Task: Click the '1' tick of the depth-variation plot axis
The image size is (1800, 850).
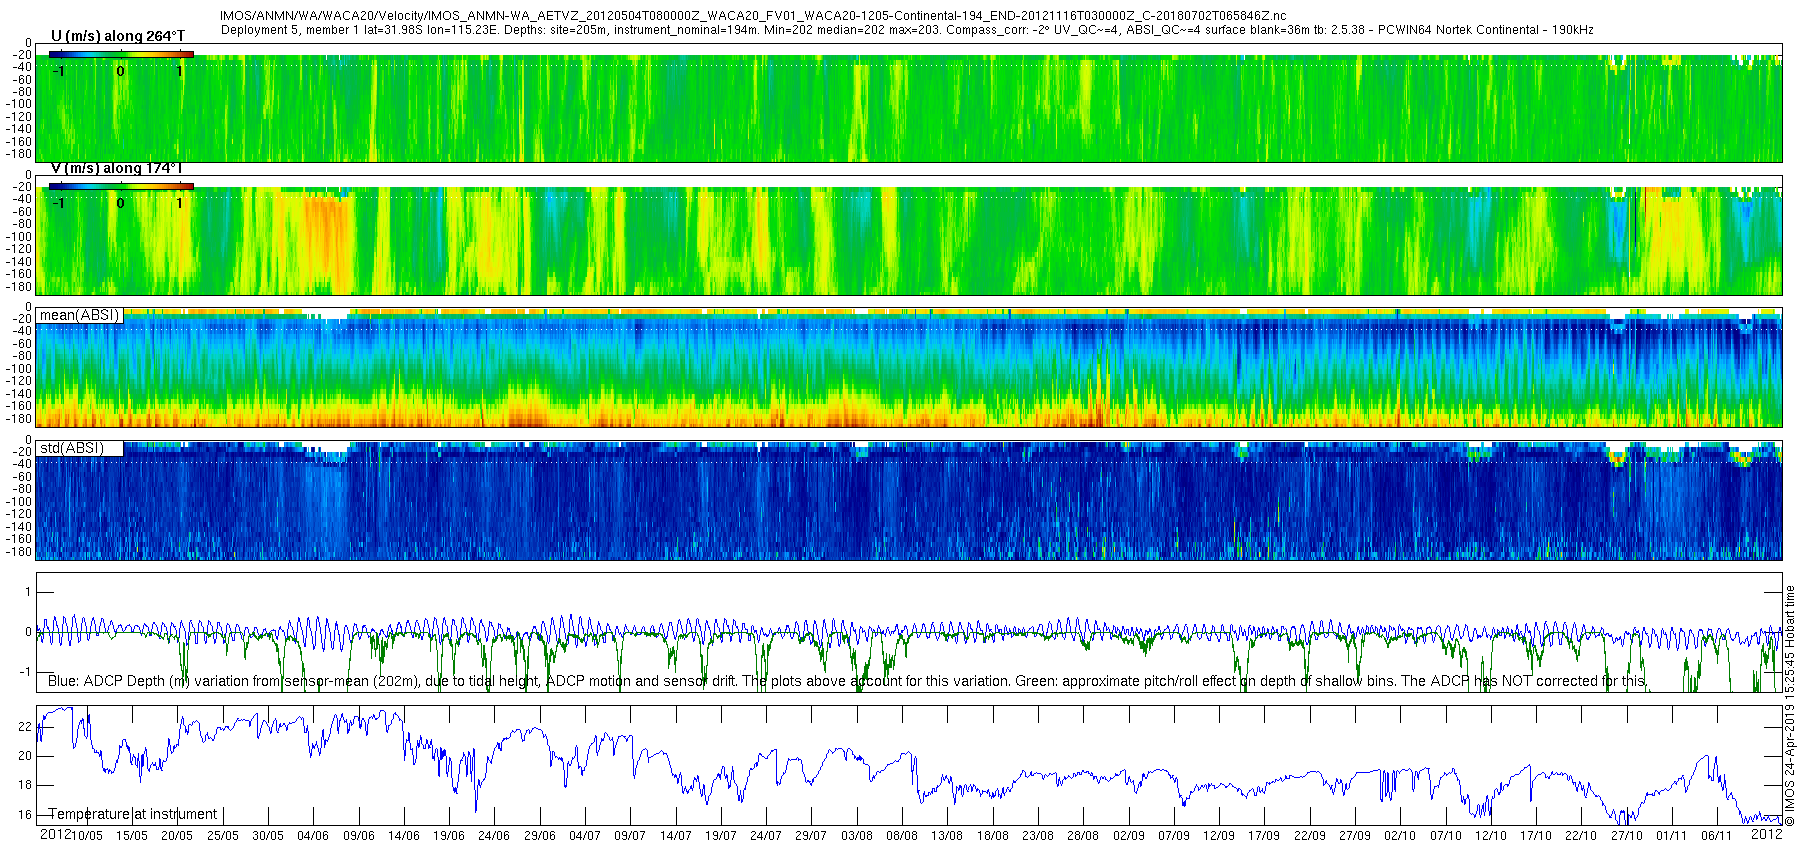Action: [28, 592]
